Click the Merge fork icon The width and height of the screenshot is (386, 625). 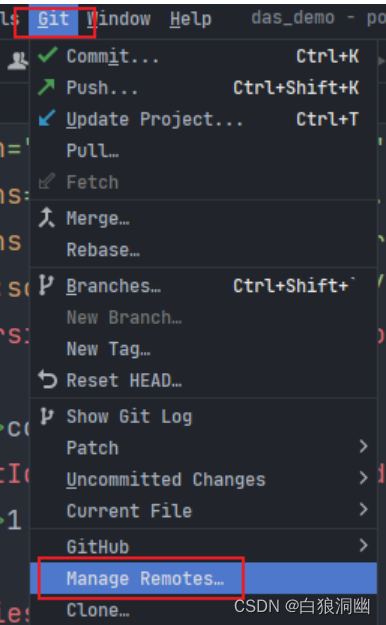tap(47, 218)
